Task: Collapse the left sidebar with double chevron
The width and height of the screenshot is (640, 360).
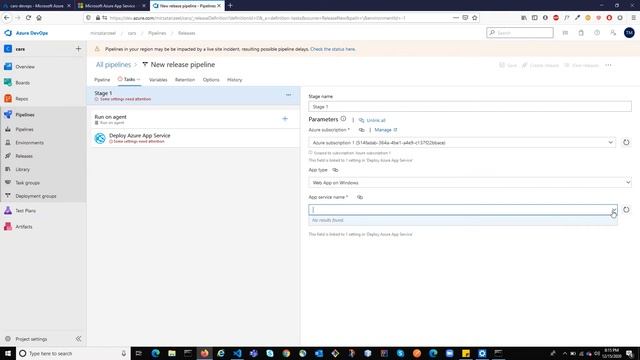Action: click(78, 339)
